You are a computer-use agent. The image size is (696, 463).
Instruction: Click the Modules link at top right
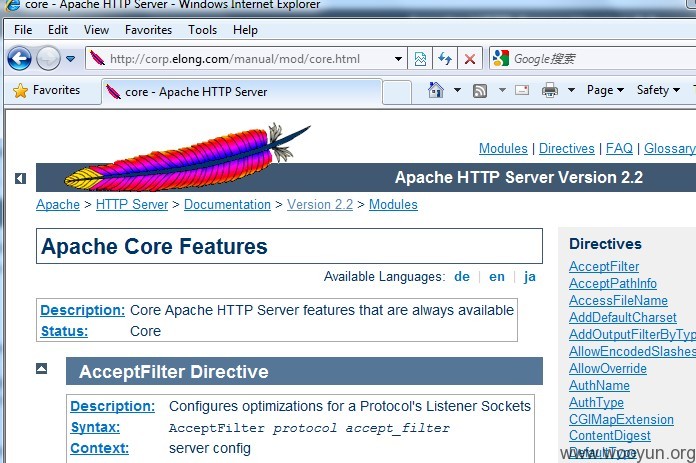(x=503, y=148)
